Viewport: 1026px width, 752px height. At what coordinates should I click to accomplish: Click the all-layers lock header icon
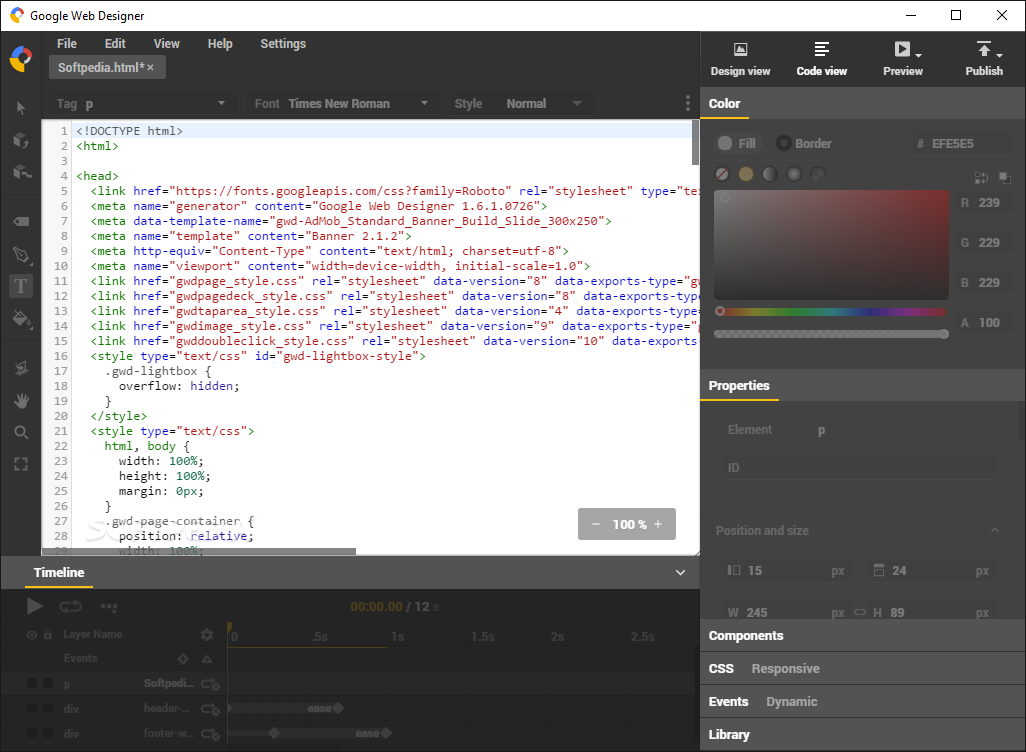(x=48, y=635)
